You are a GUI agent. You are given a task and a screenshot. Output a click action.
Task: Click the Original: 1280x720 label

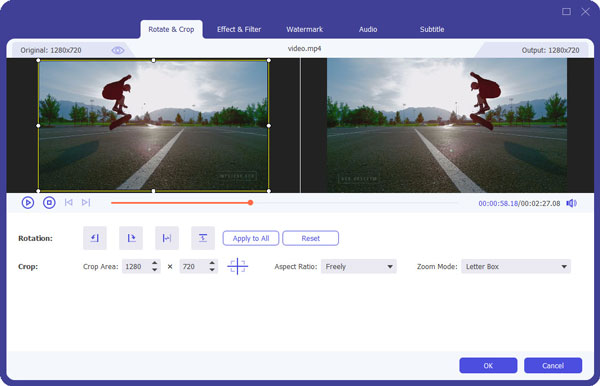(51, 50)
